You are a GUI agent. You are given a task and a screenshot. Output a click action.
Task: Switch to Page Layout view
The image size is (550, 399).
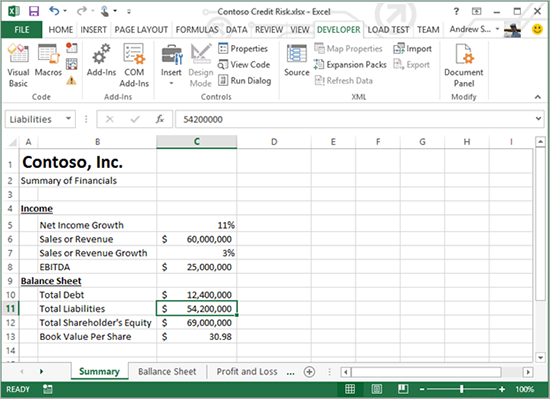pos(376,389)
